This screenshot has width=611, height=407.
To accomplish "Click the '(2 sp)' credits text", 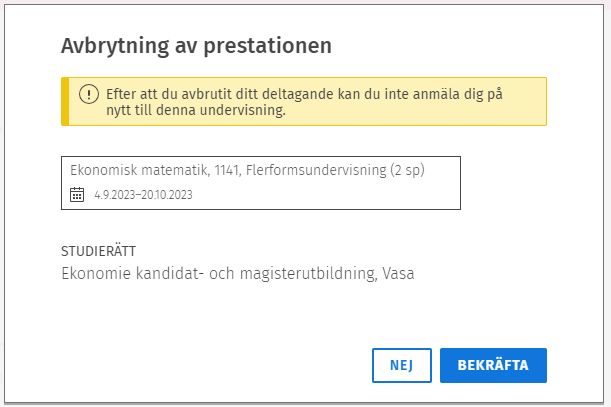I will pyautogui.click(x=409, y=170).
